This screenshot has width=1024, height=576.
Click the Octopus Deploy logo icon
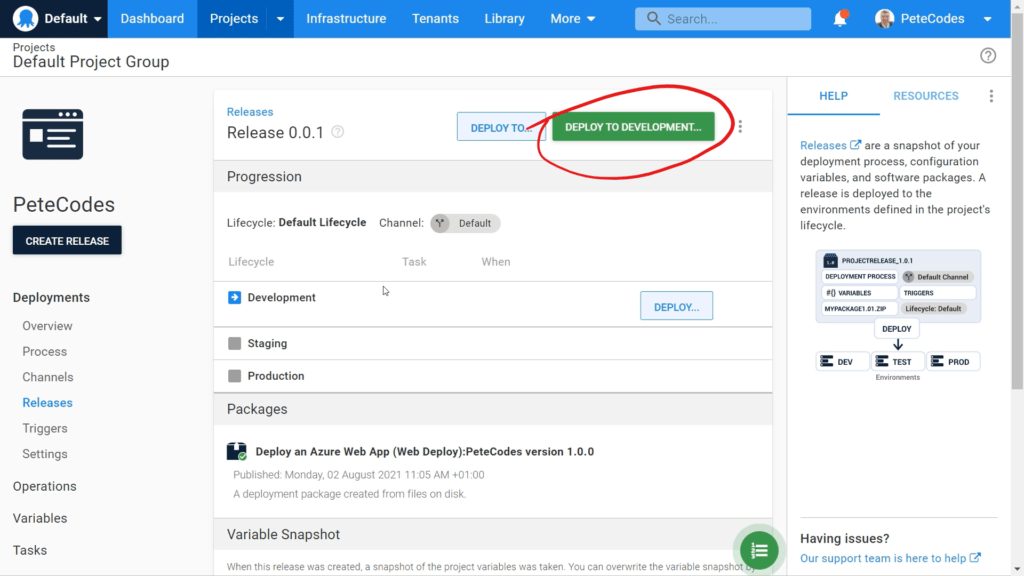(x=25, y=18)
